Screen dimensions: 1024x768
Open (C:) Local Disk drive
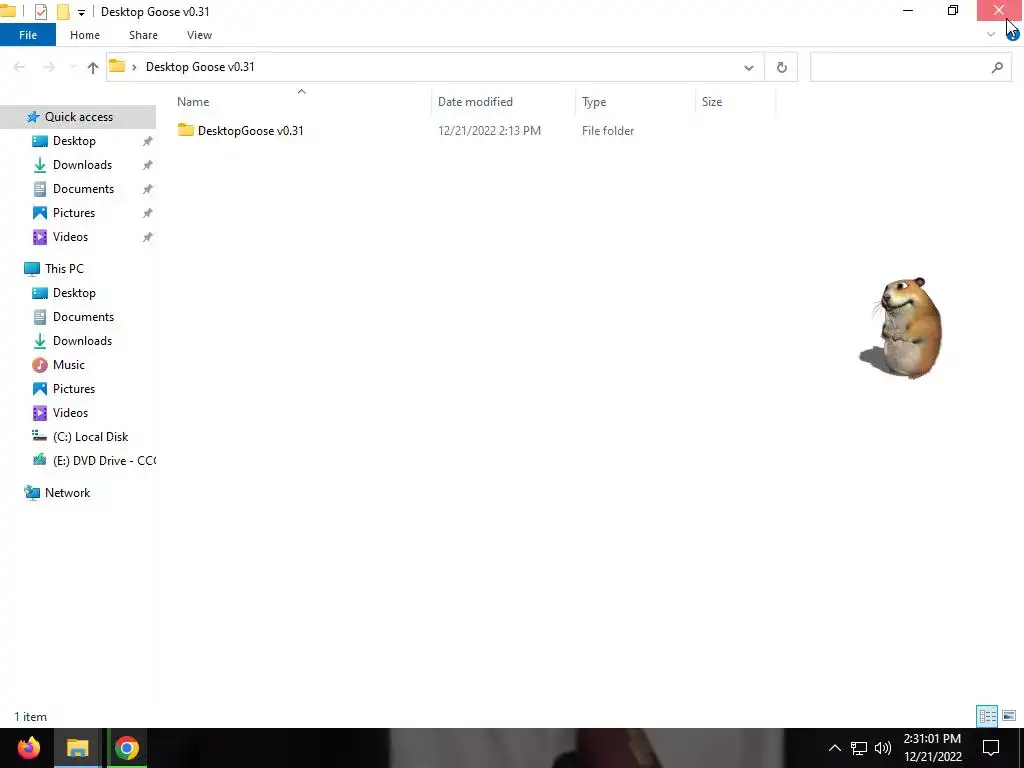point(90,437)
